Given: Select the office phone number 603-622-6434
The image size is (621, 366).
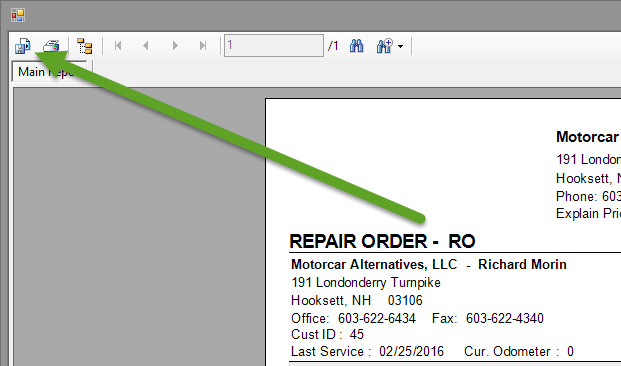Looking at the screenshot, I should (x=377, y=318).
